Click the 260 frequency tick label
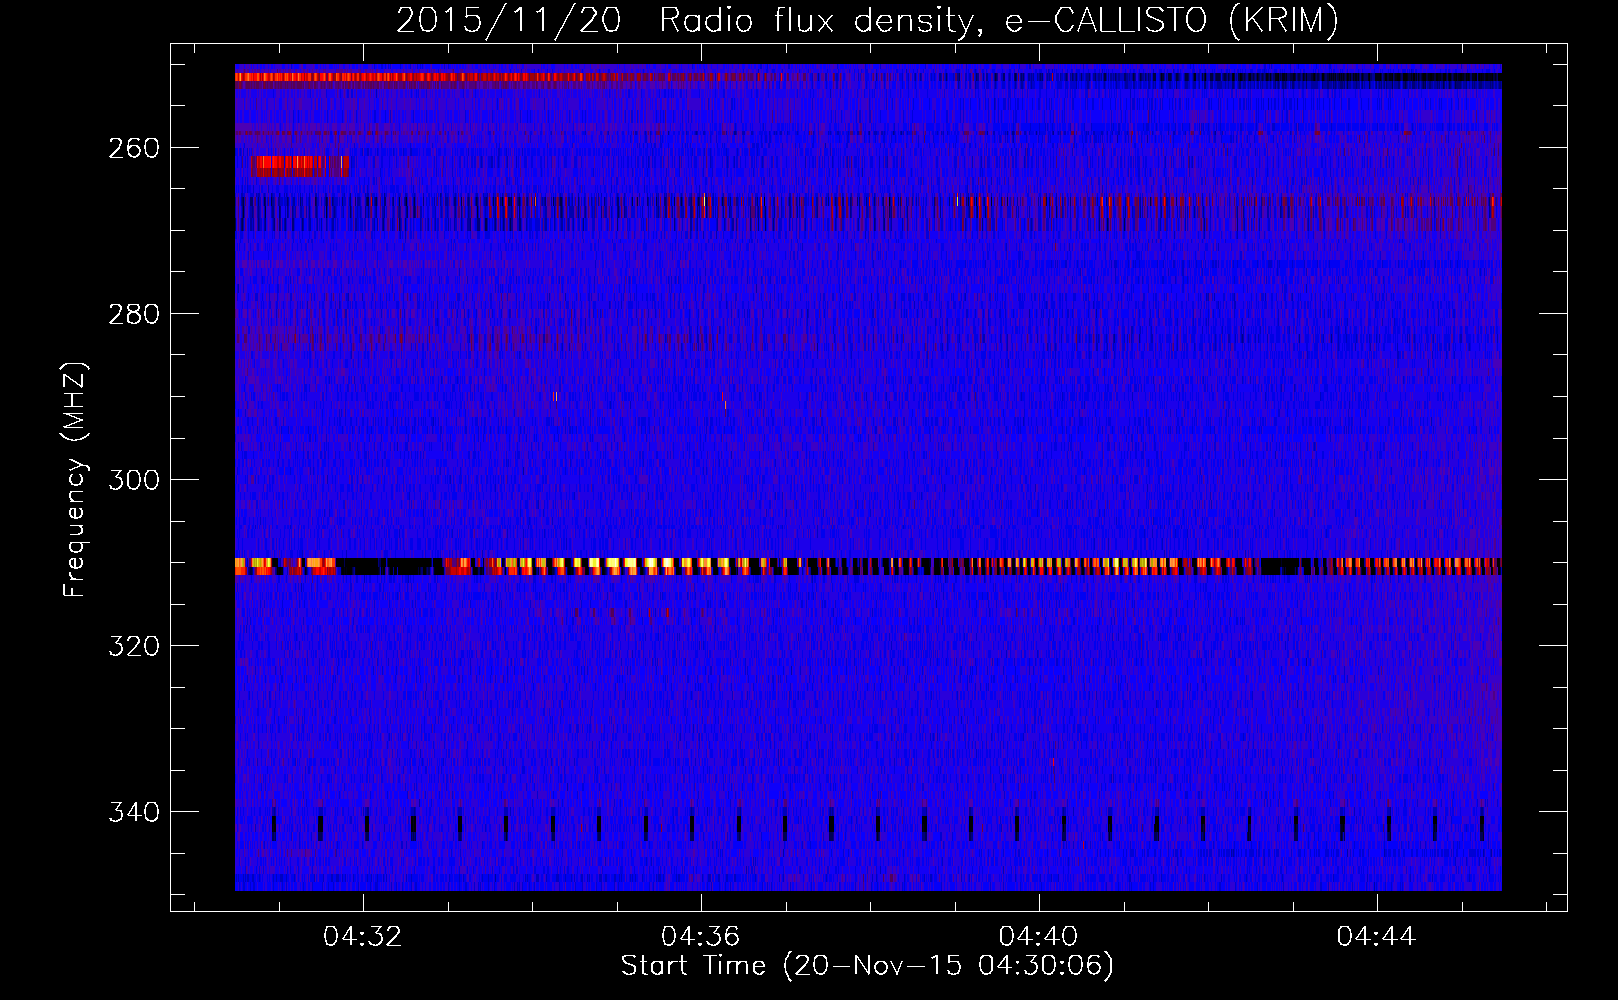1618x1000 pixels. point(133,148)
